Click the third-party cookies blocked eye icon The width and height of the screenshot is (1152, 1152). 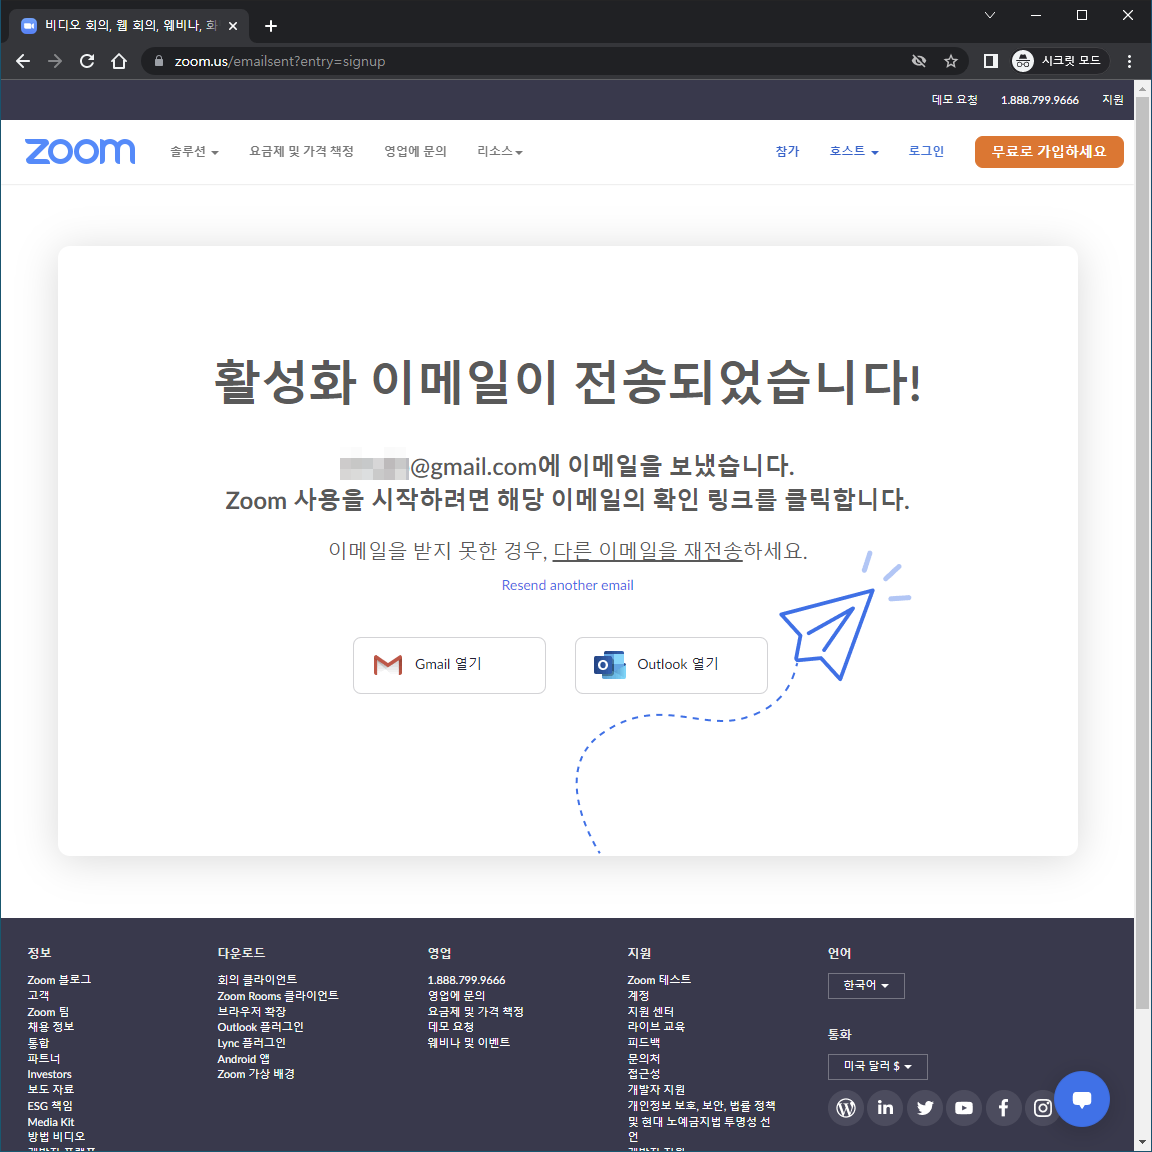[x=918, y=61]
